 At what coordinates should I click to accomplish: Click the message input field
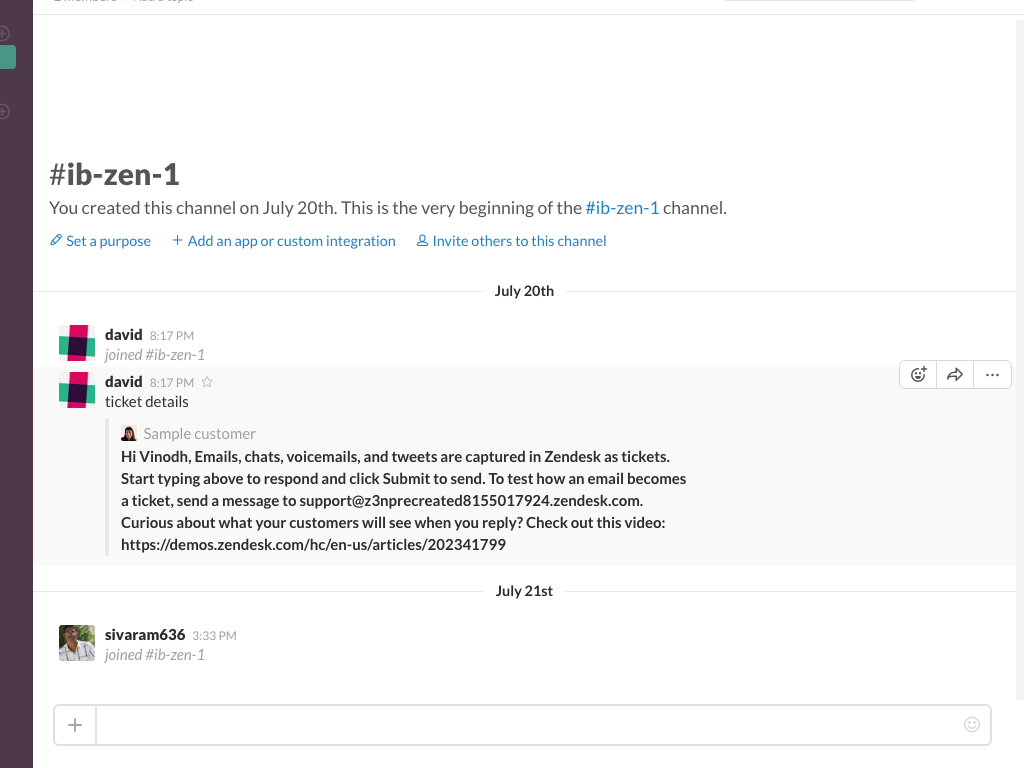[x=529, y=725]
